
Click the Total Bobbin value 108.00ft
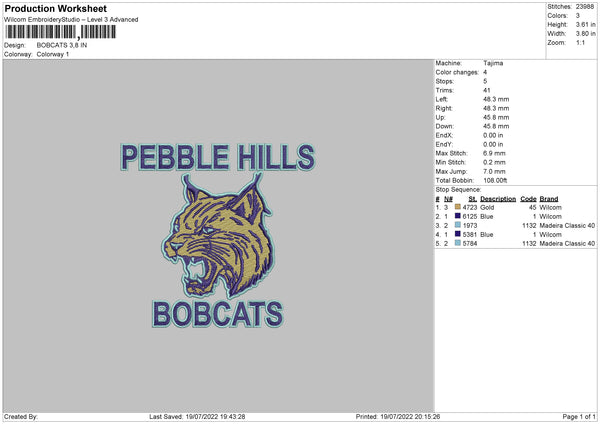[x=495, y=180]
